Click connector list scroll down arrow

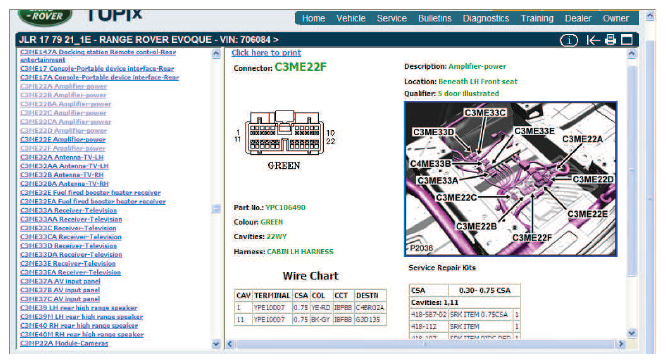(x=216, y=344)
